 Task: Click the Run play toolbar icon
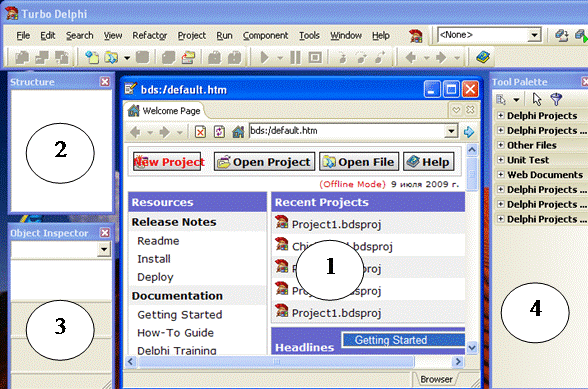265,58
